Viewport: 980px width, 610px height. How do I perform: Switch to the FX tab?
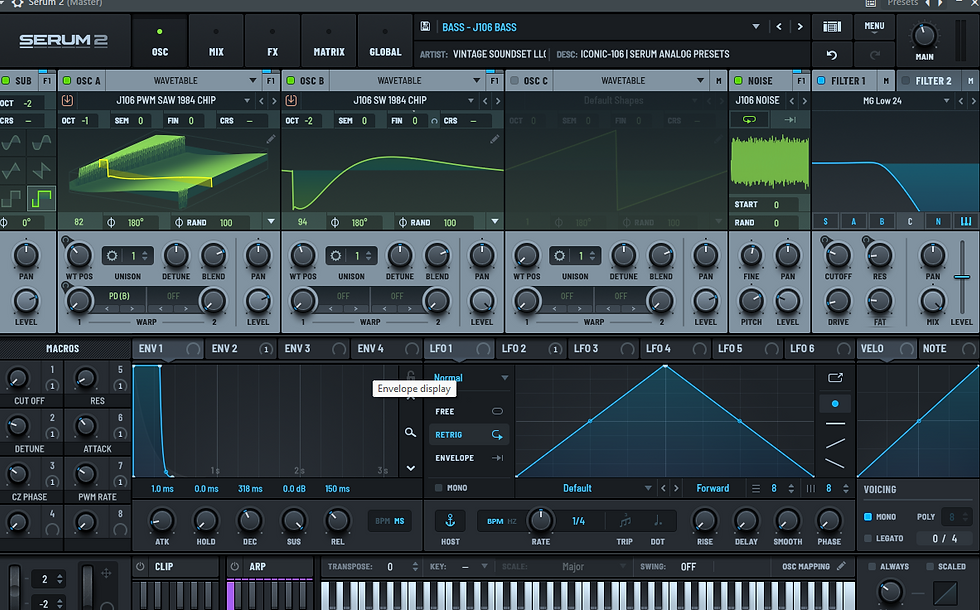click(272, 41)
